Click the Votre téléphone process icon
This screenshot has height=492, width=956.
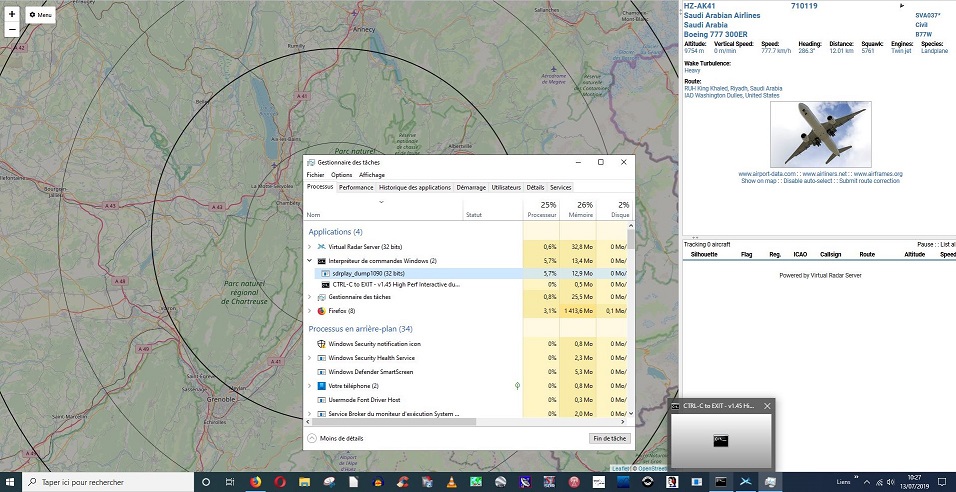[321, 386]
